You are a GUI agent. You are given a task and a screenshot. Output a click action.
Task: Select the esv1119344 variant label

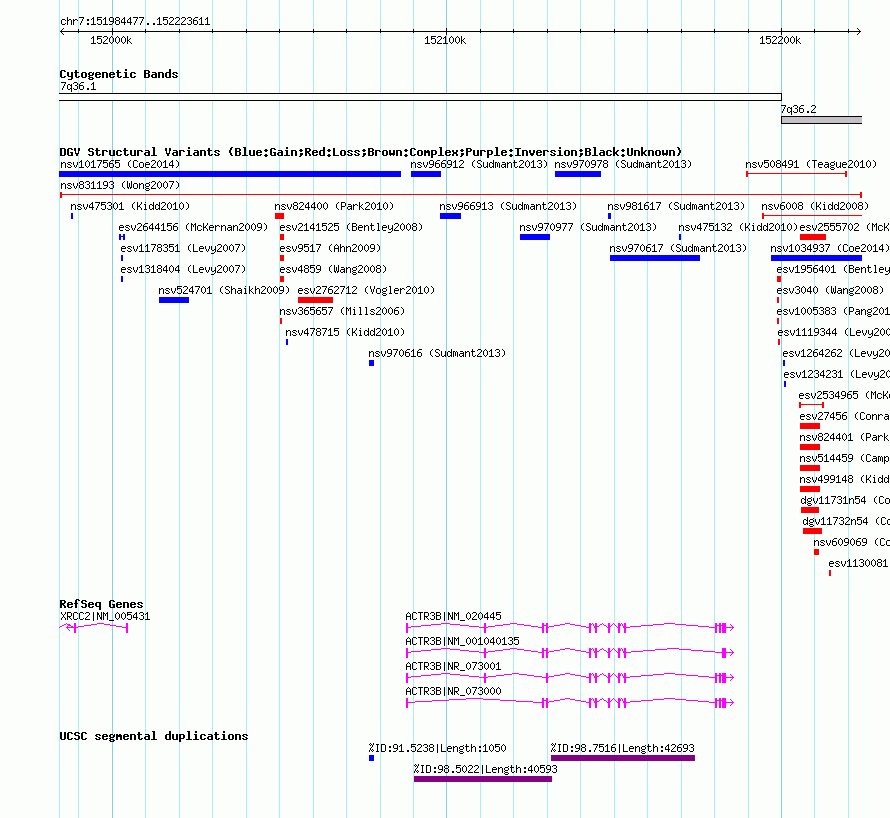click(x=834, y=332)
